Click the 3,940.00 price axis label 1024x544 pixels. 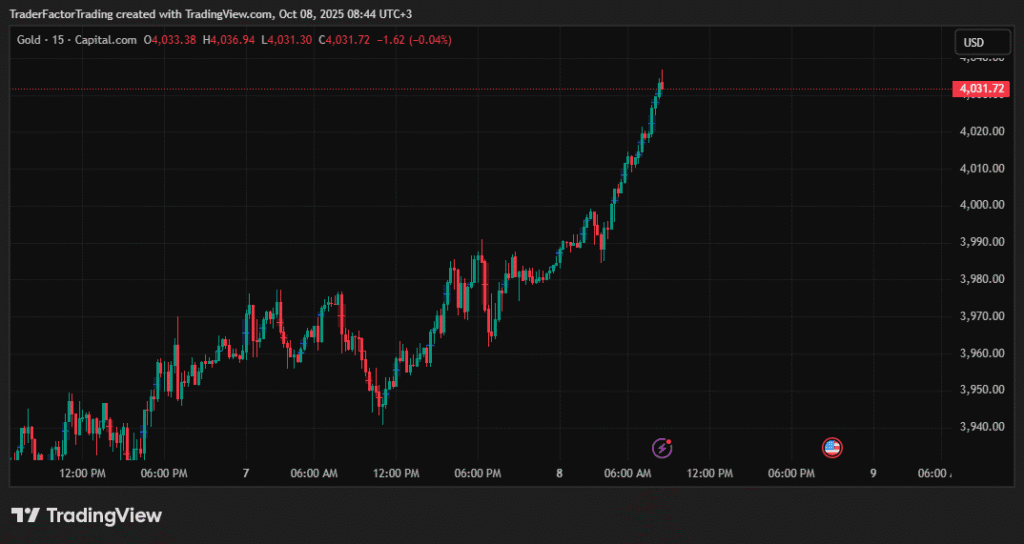(980, 427)
